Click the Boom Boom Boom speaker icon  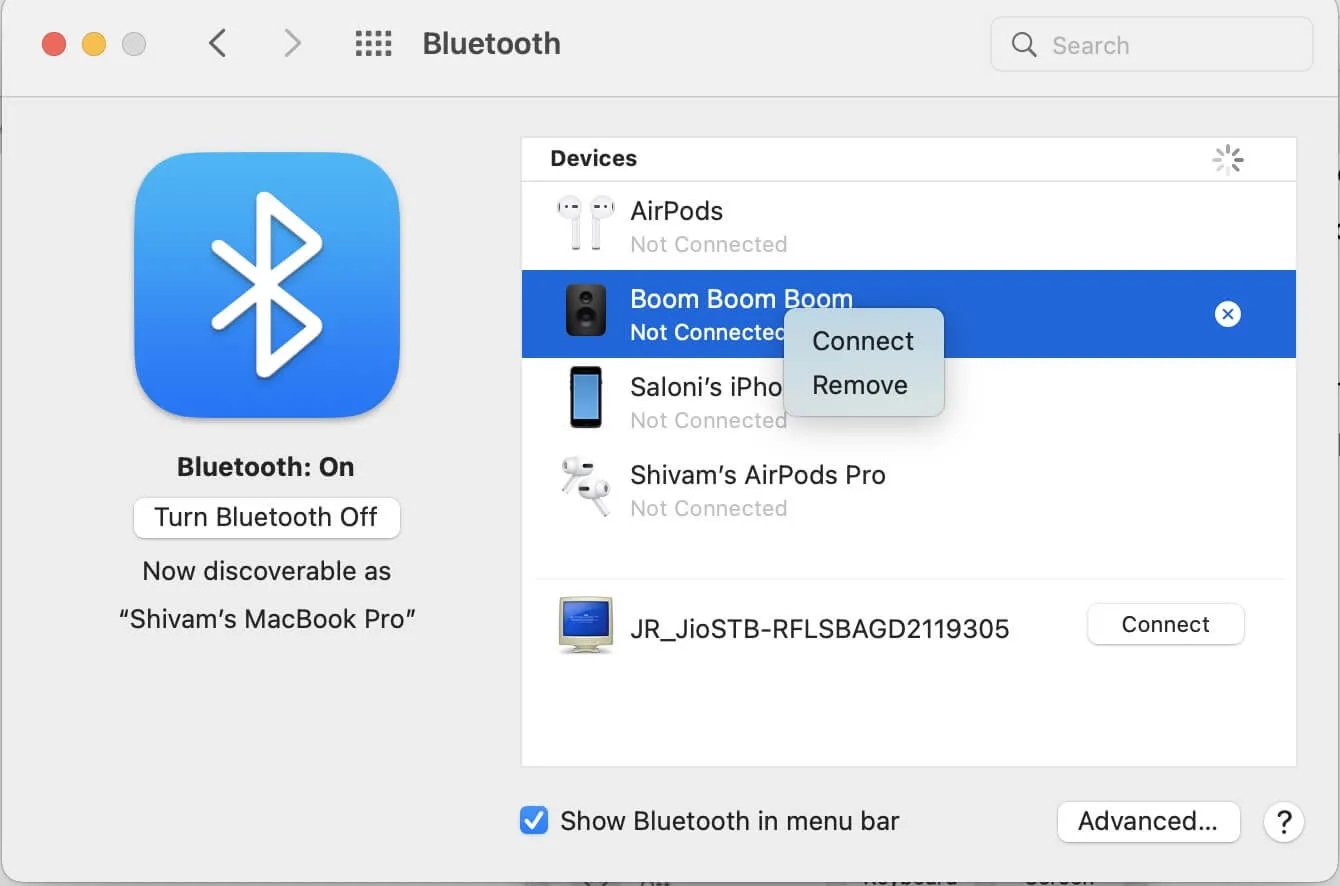(585, 310)
